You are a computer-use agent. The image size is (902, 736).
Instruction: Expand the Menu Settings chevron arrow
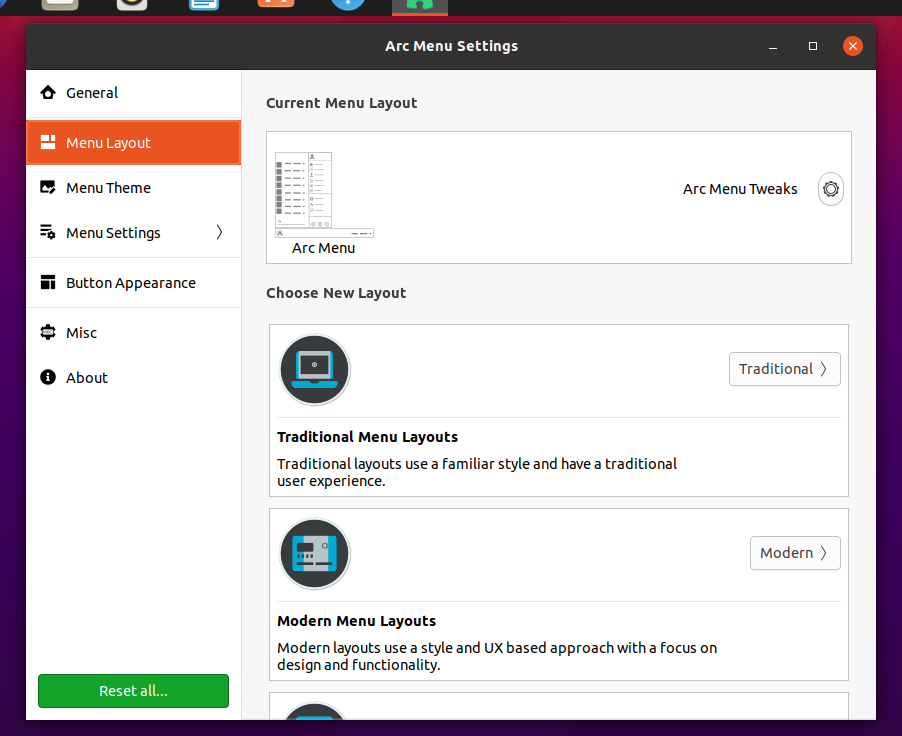[219, 232]
